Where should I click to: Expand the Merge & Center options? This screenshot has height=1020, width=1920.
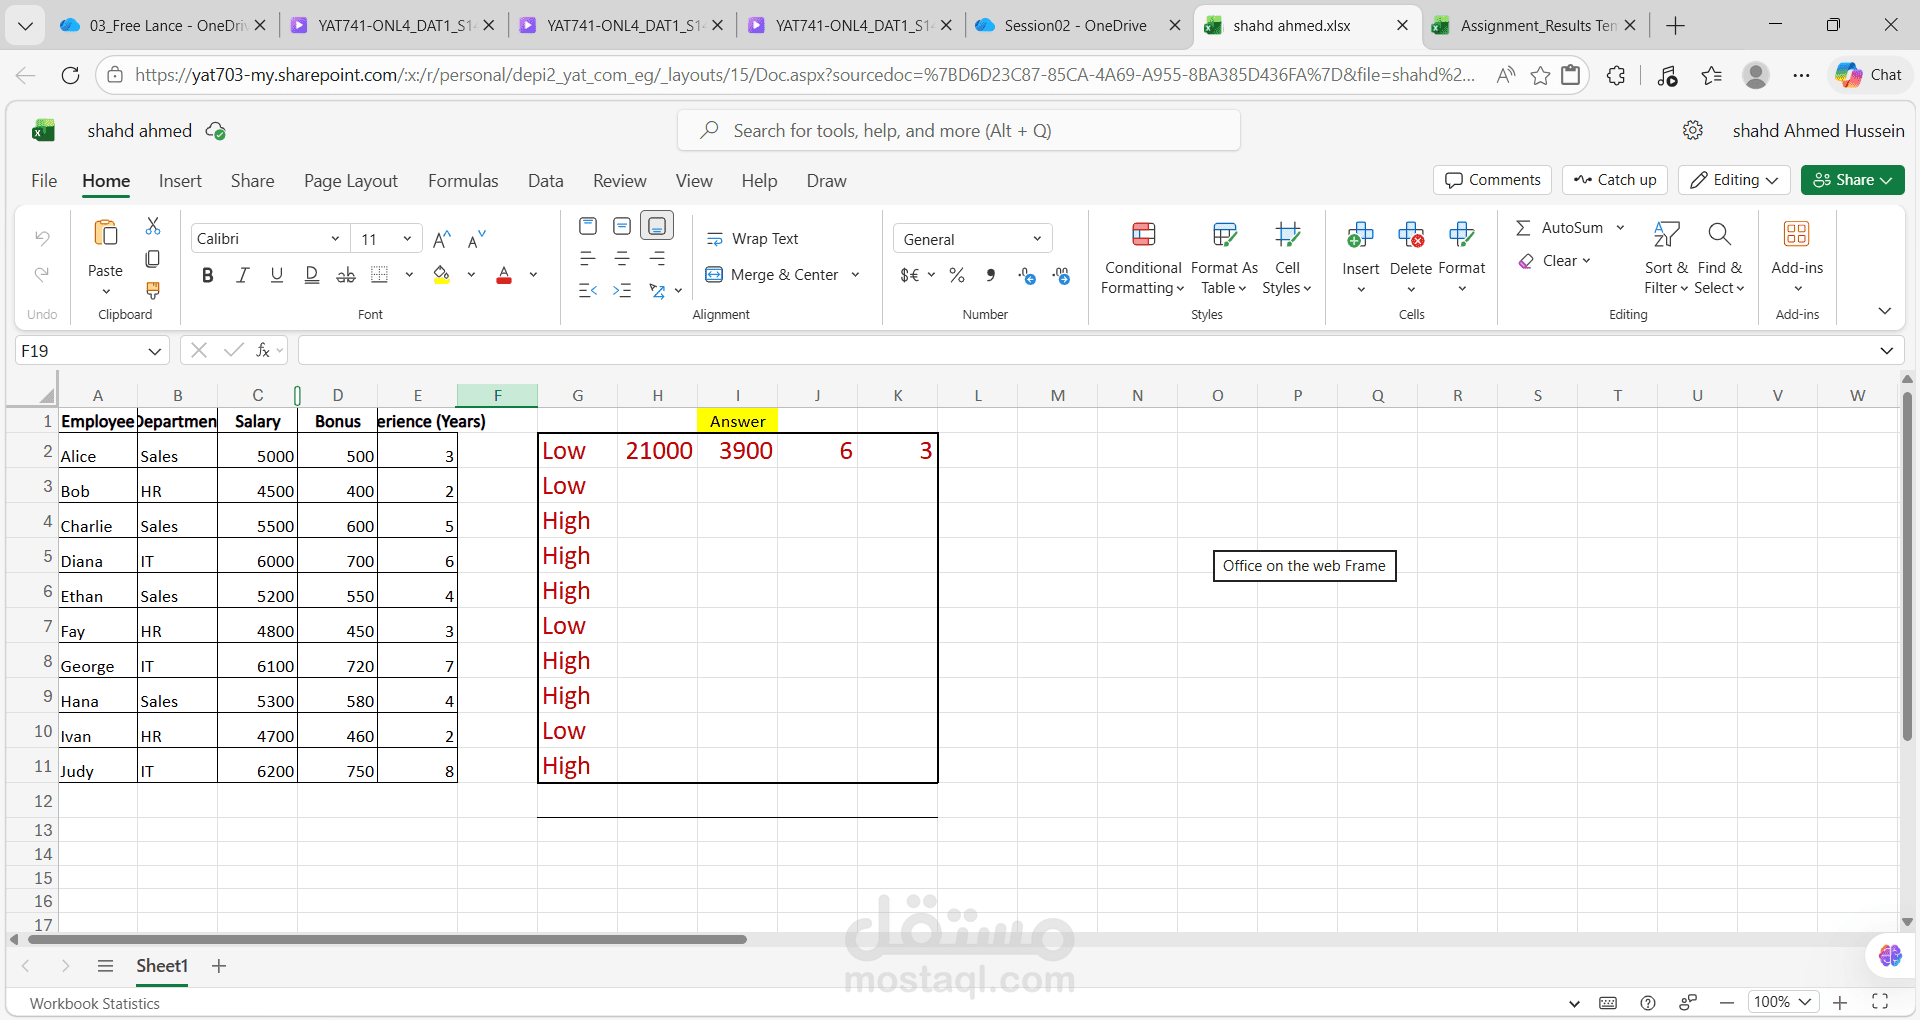[x=856, y=275]
